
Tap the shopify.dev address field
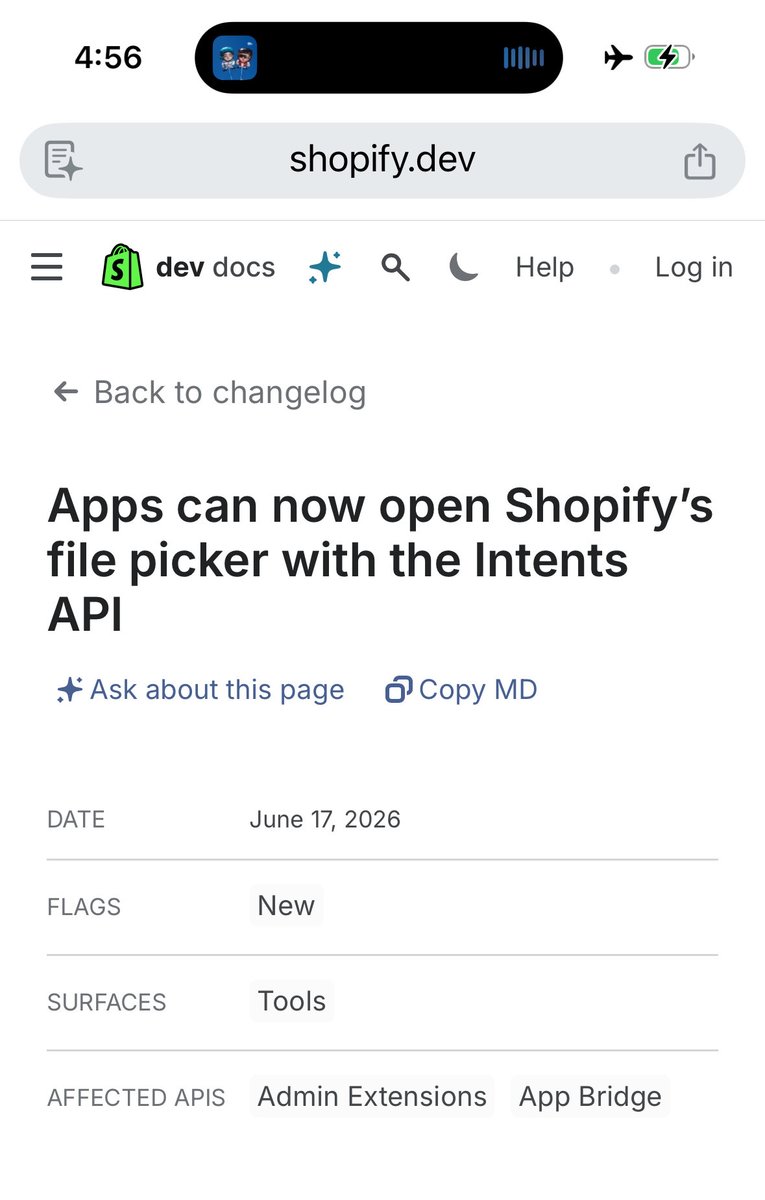[382, 160]
